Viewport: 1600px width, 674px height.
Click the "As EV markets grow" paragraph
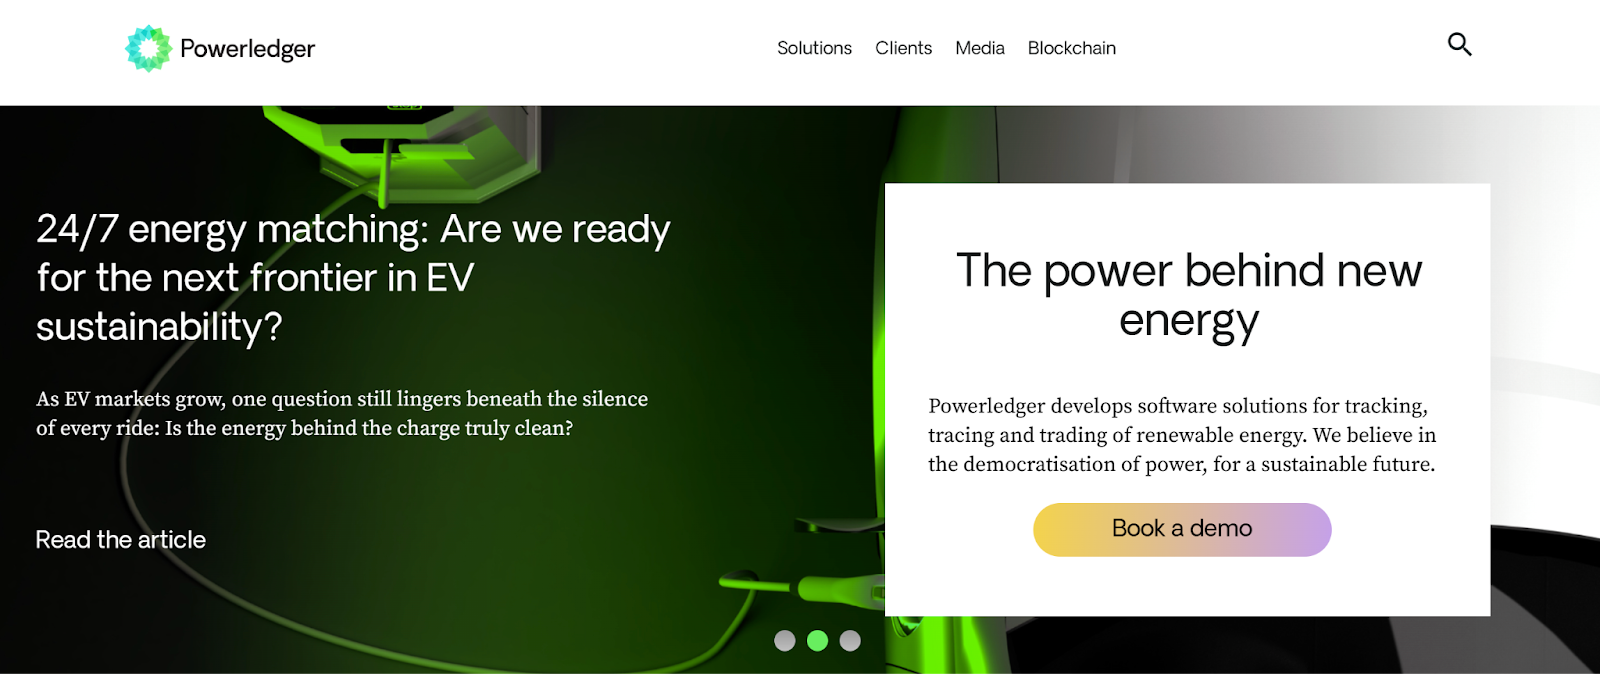(342, 413)
